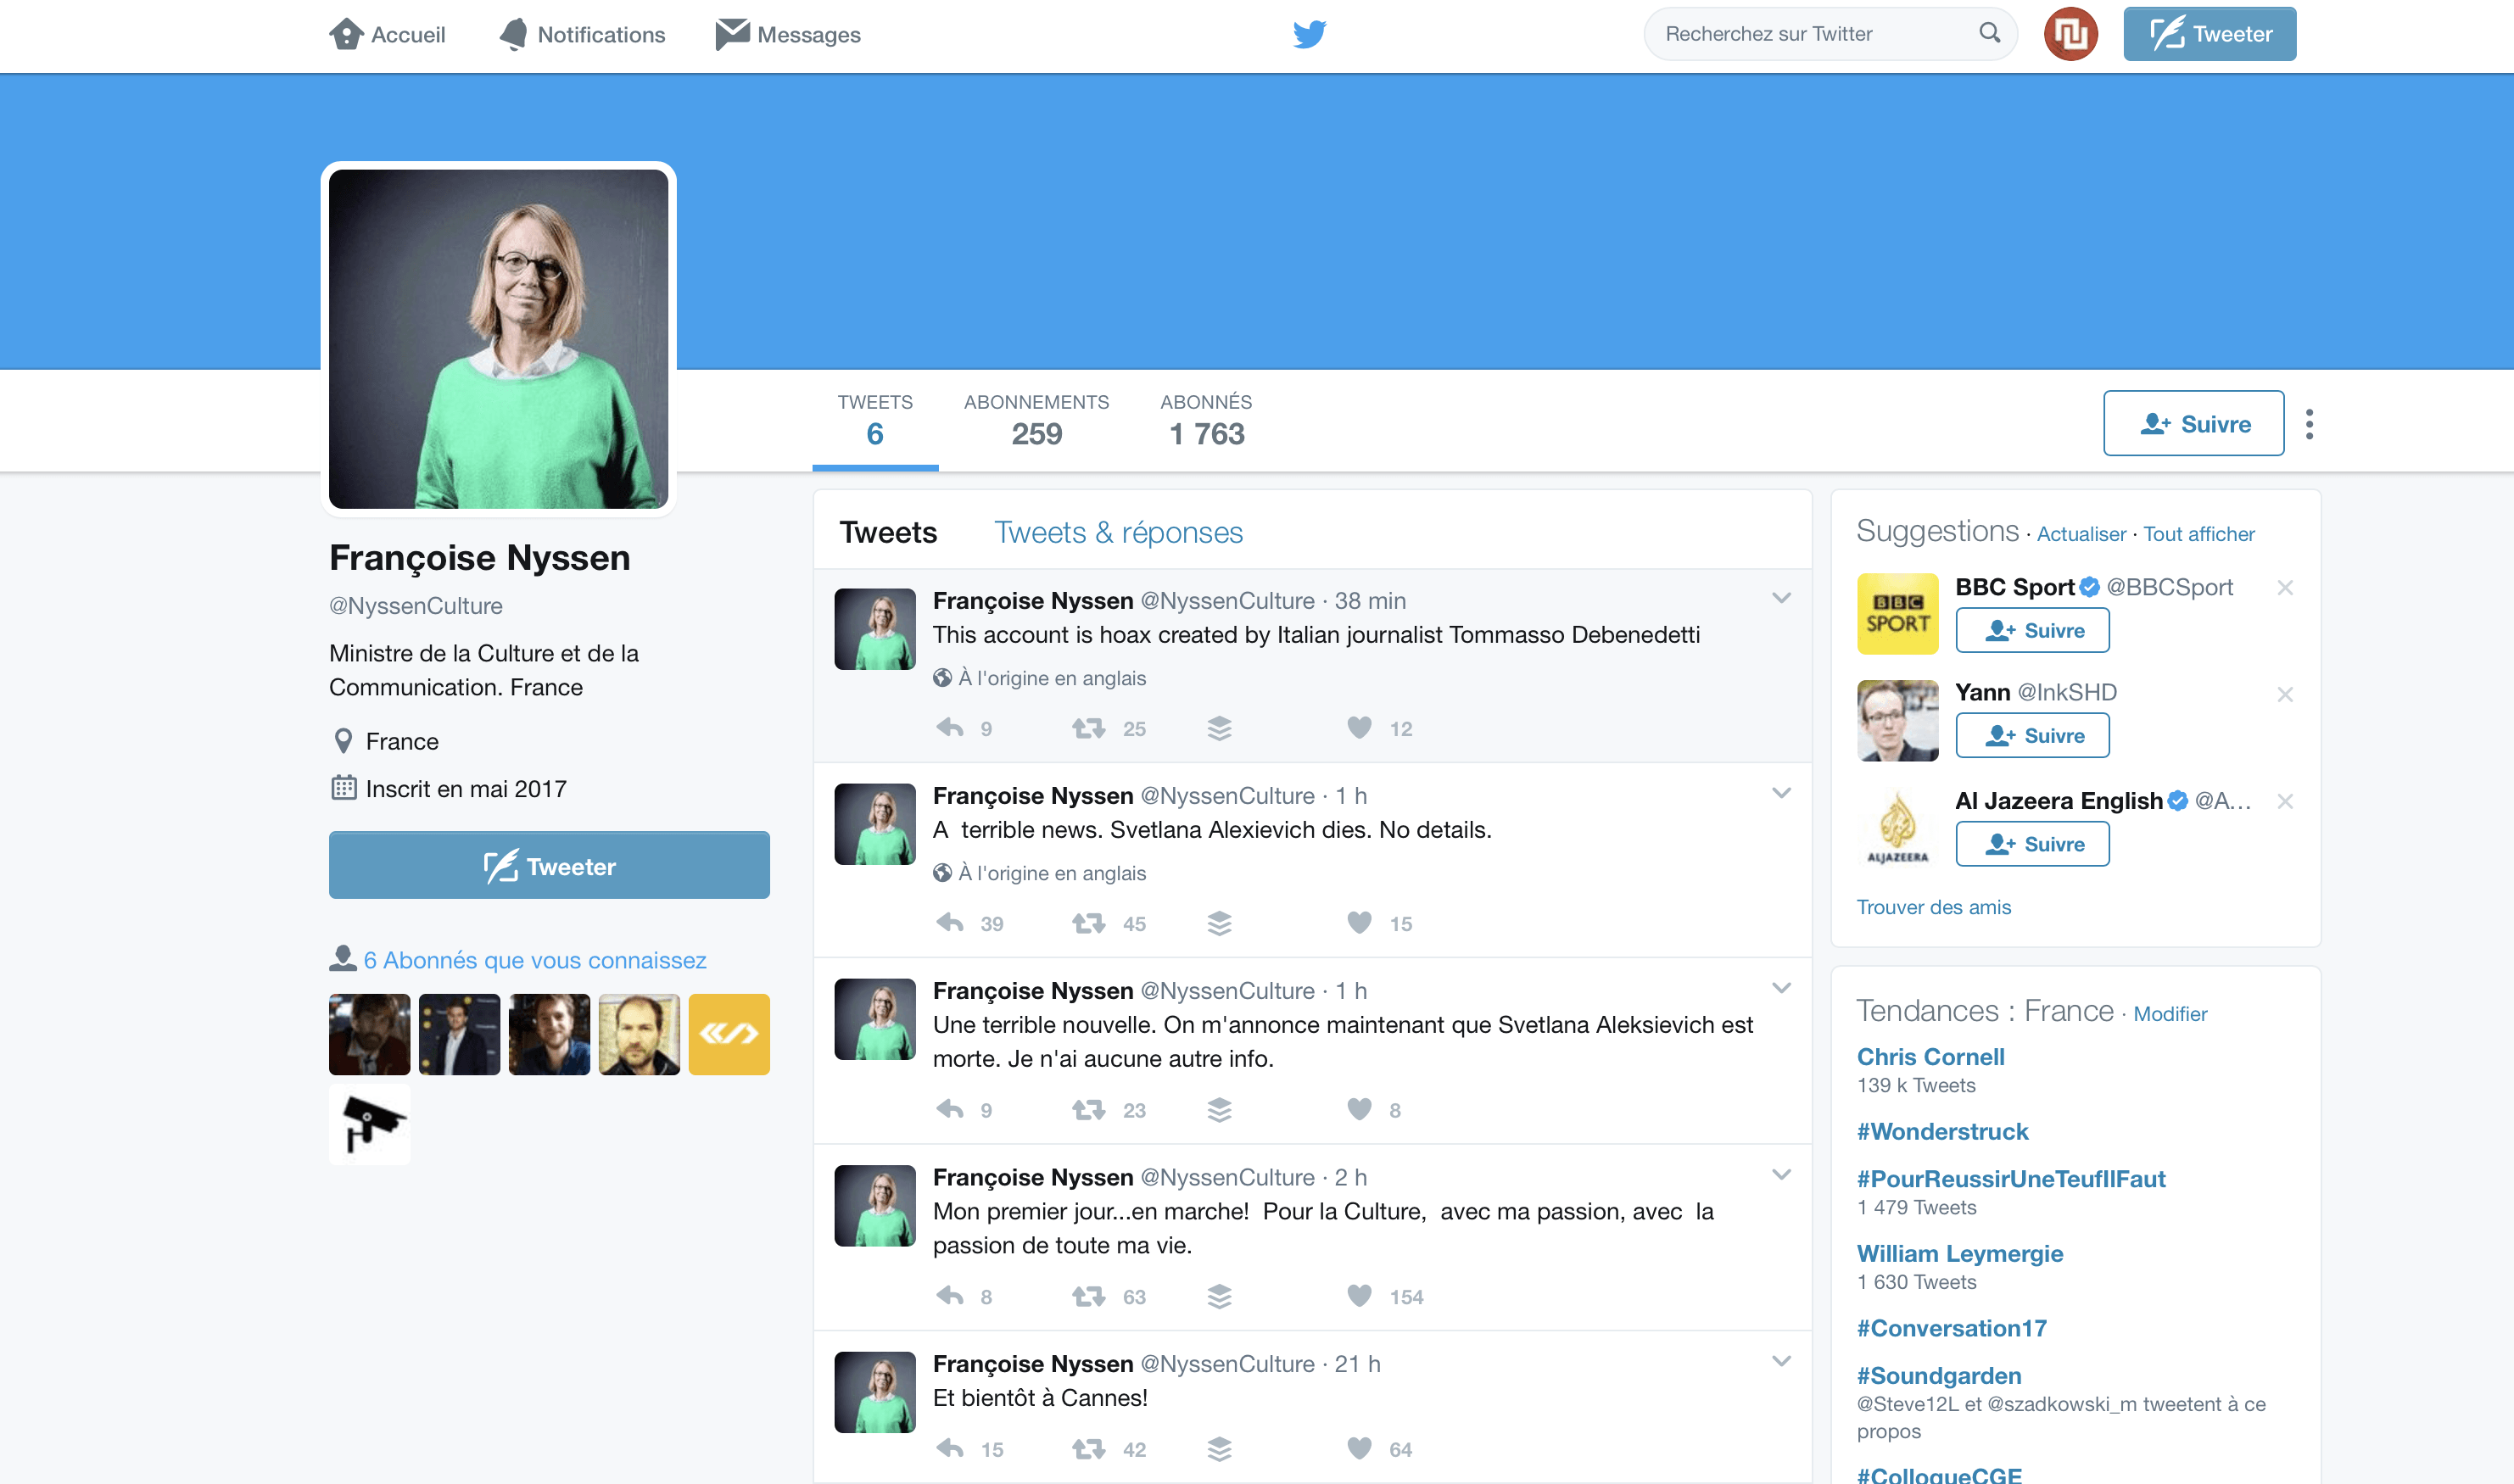Click Buffer icon on English Alexievich tweet
Viewport: 2514px width, 1484px height.
click(1219, 923)
